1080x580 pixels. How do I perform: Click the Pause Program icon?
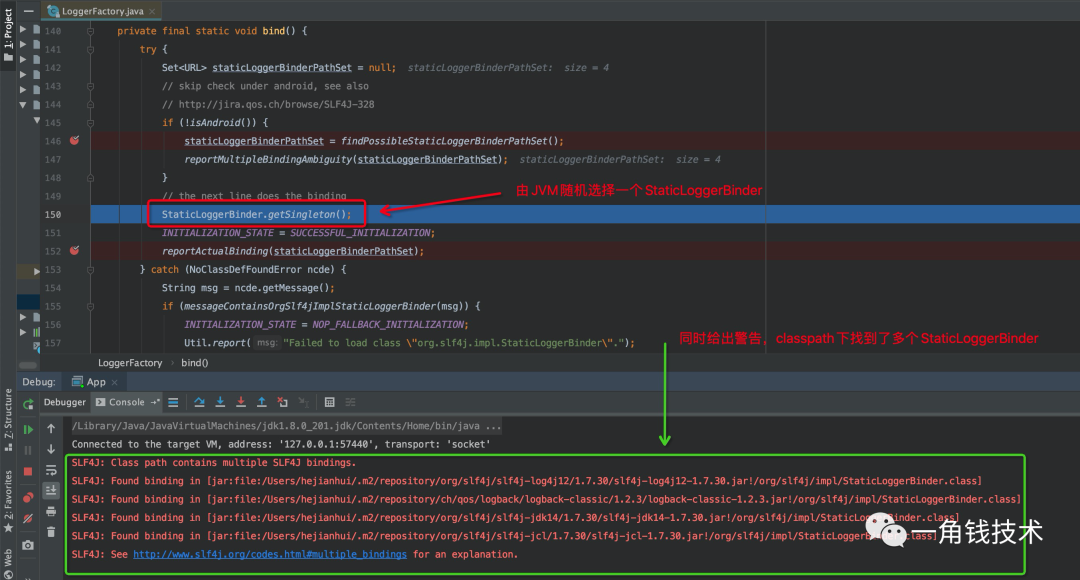(x=28, y=450)
